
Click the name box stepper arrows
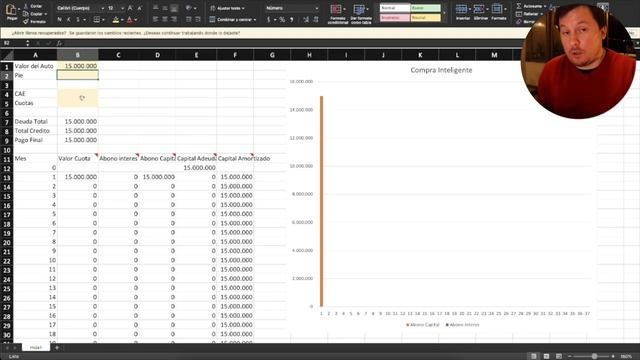click(27, 43)
